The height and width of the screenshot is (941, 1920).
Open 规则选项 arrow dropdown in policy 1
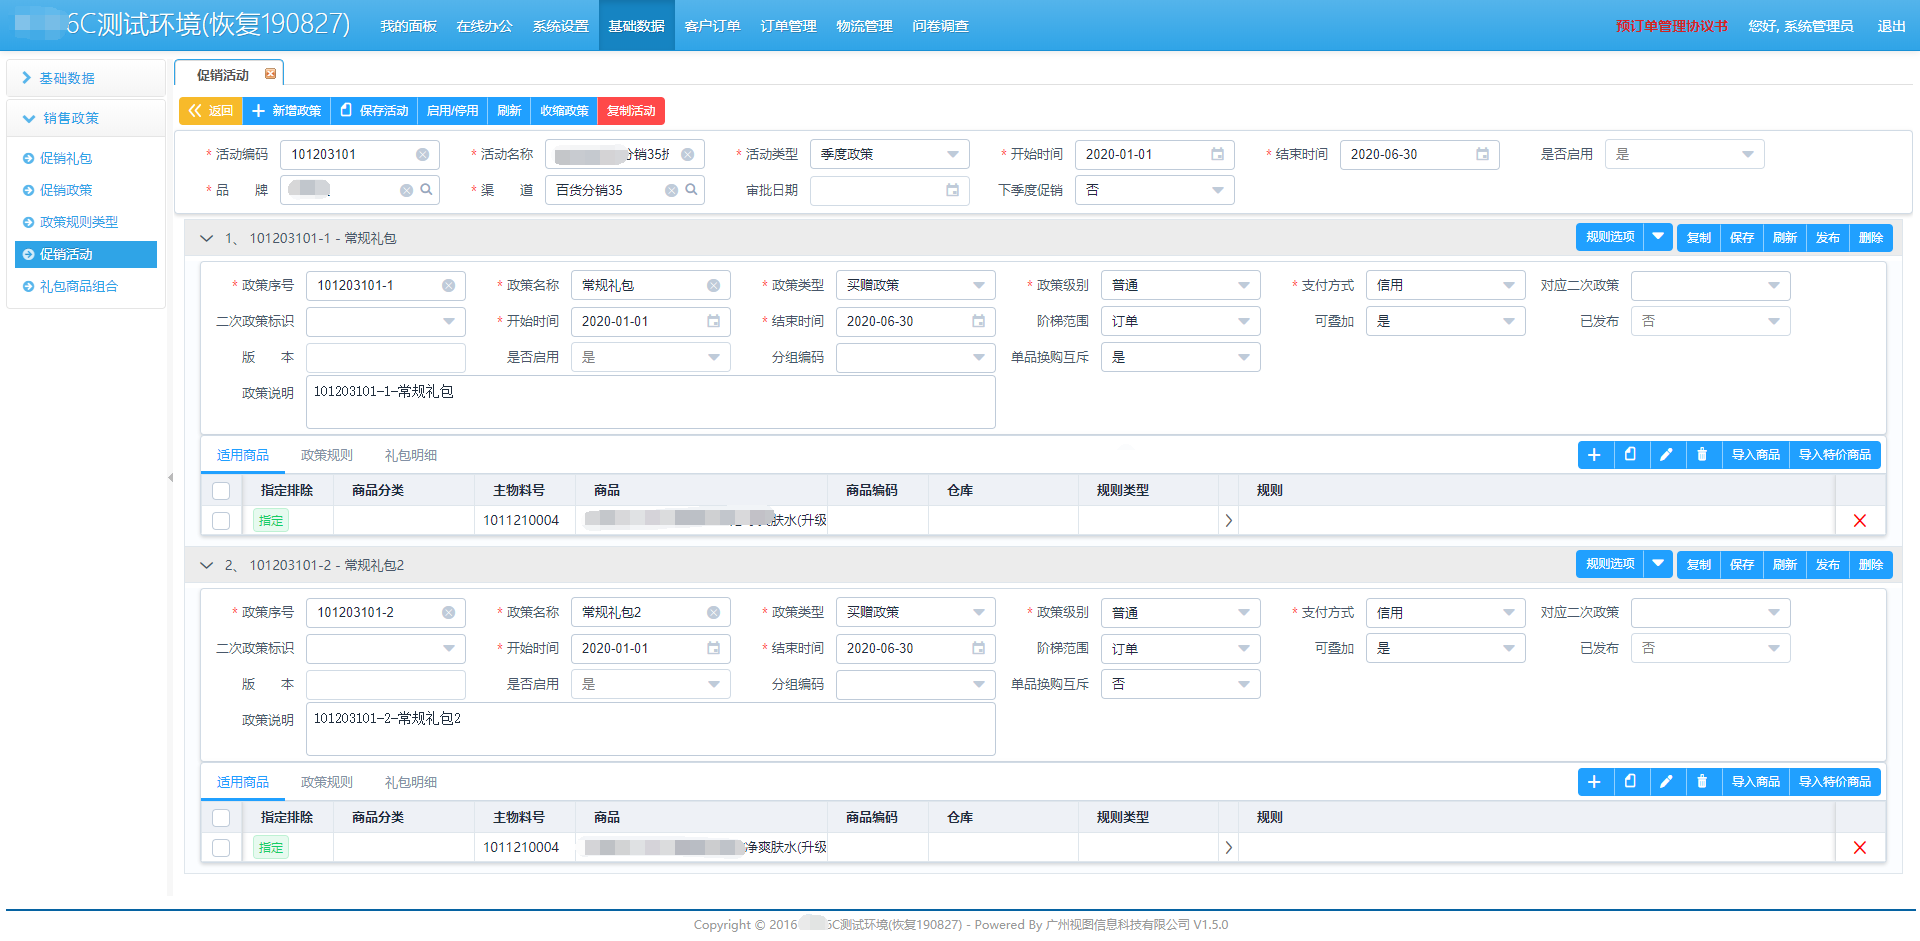[x=1658, y=237]
